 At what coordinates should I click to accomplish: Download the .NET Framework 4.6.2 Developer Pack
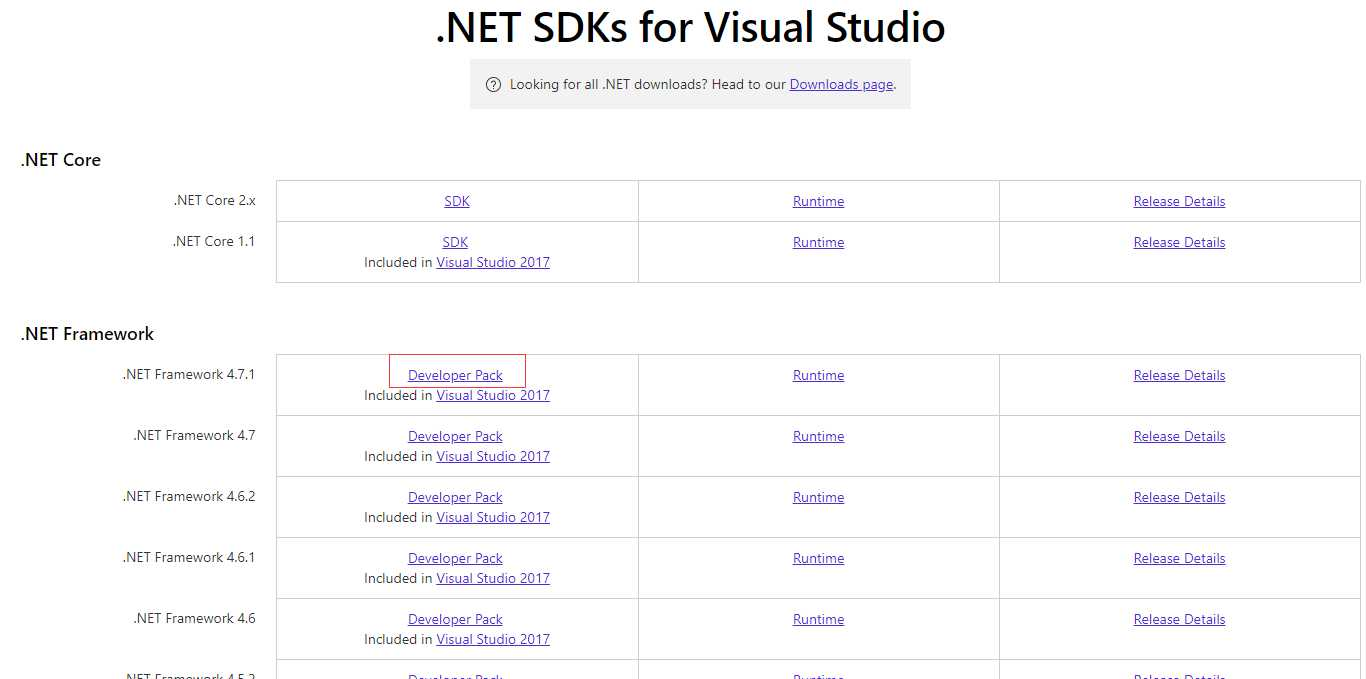[455, 496]
